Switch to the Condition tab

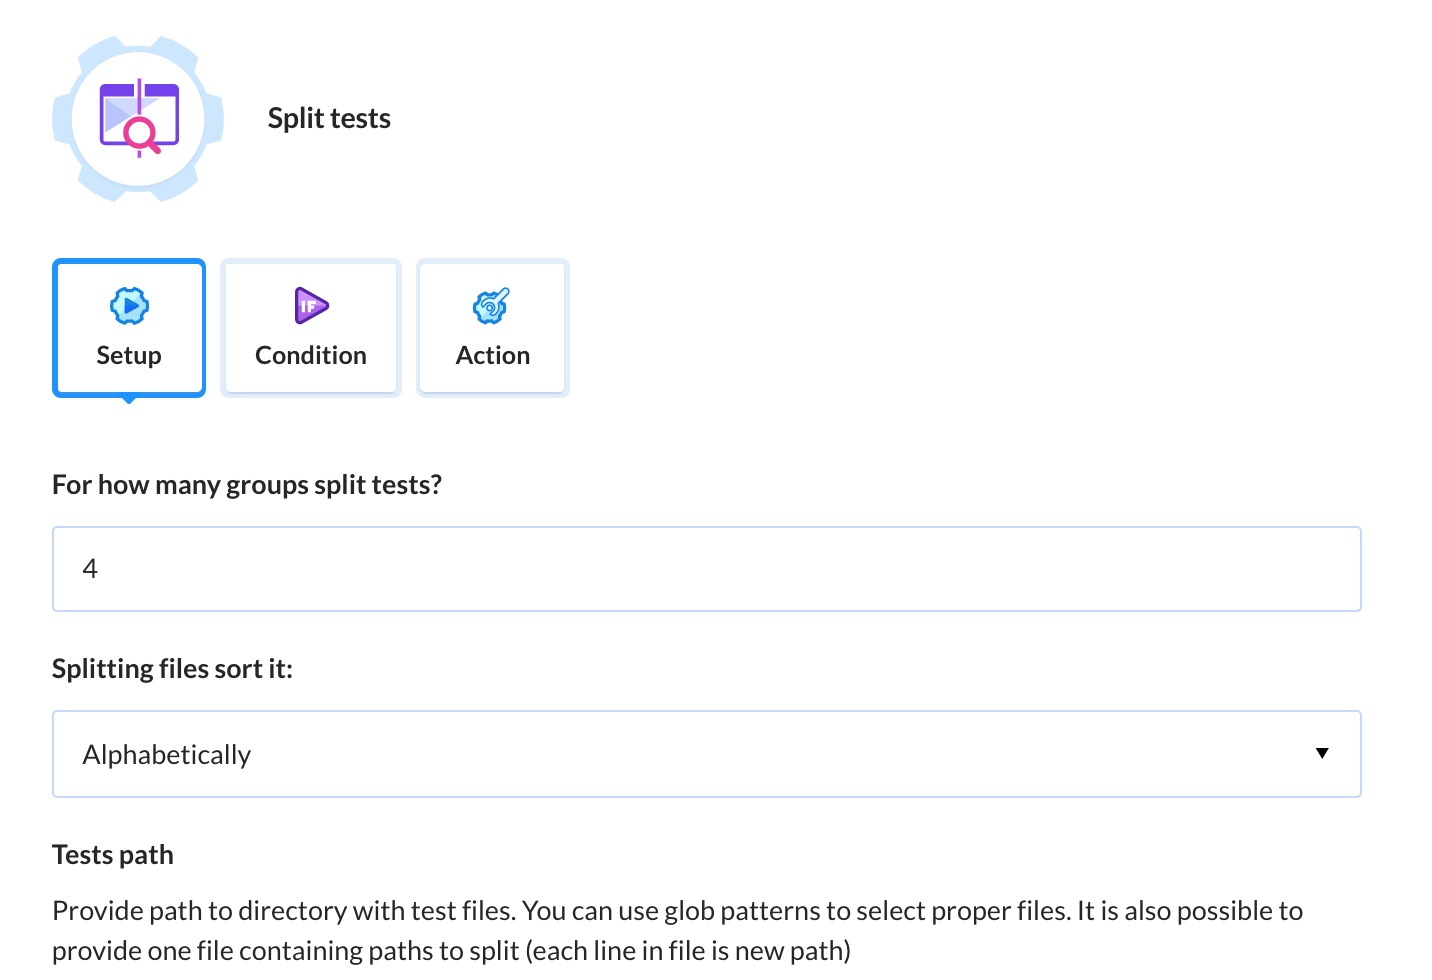click(x=311, y=328)
